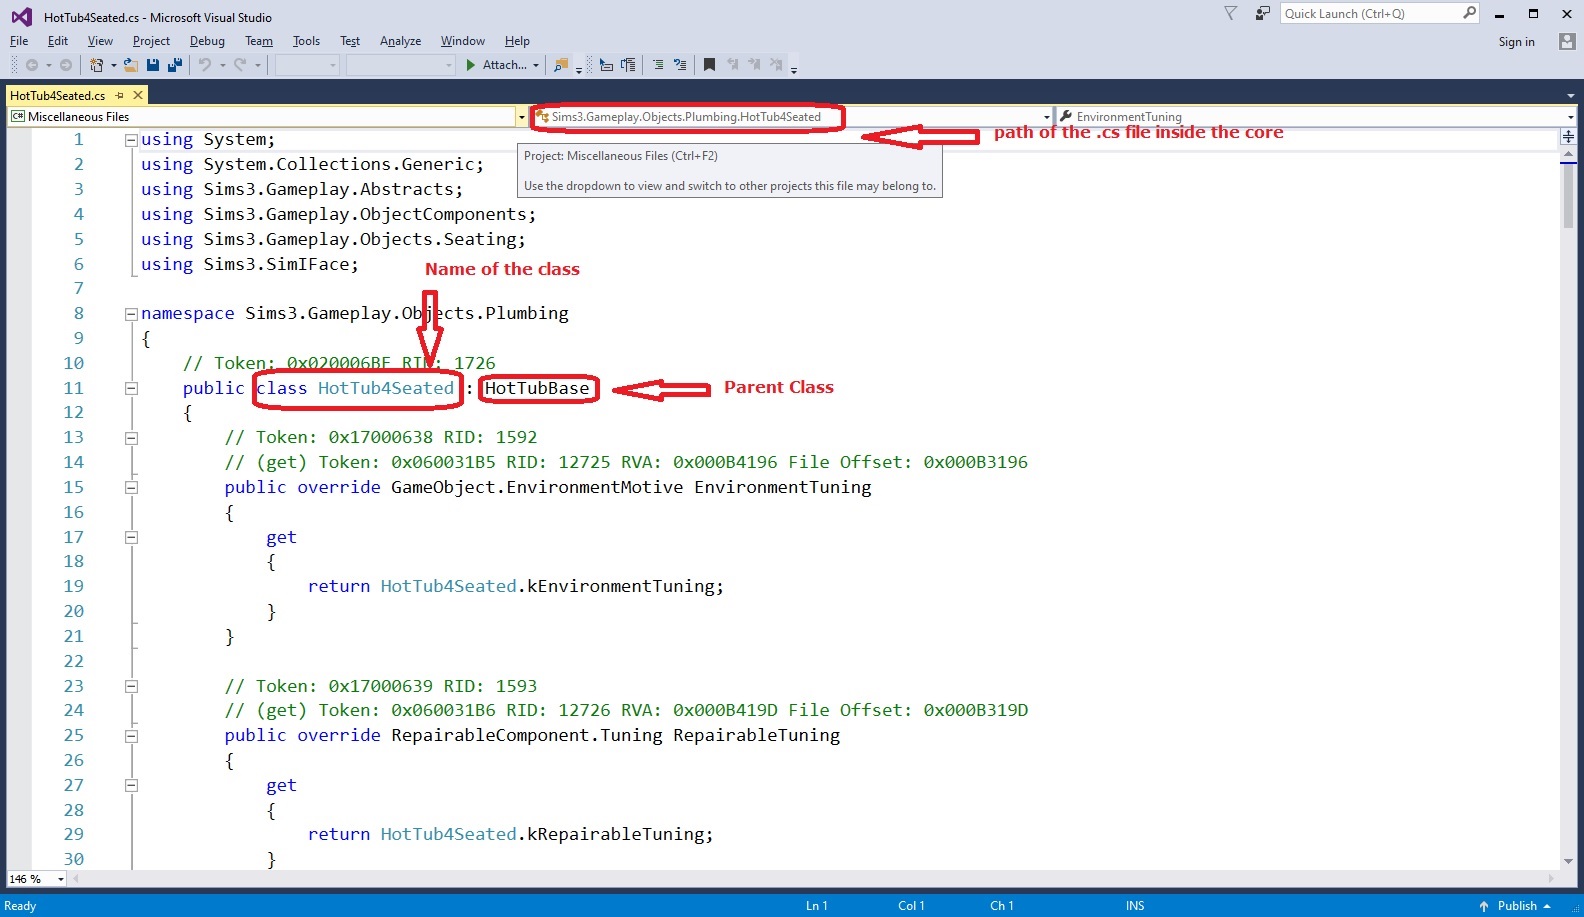1584x917 pixels.
Task: Click the Sign in link
Action: 1516,42
